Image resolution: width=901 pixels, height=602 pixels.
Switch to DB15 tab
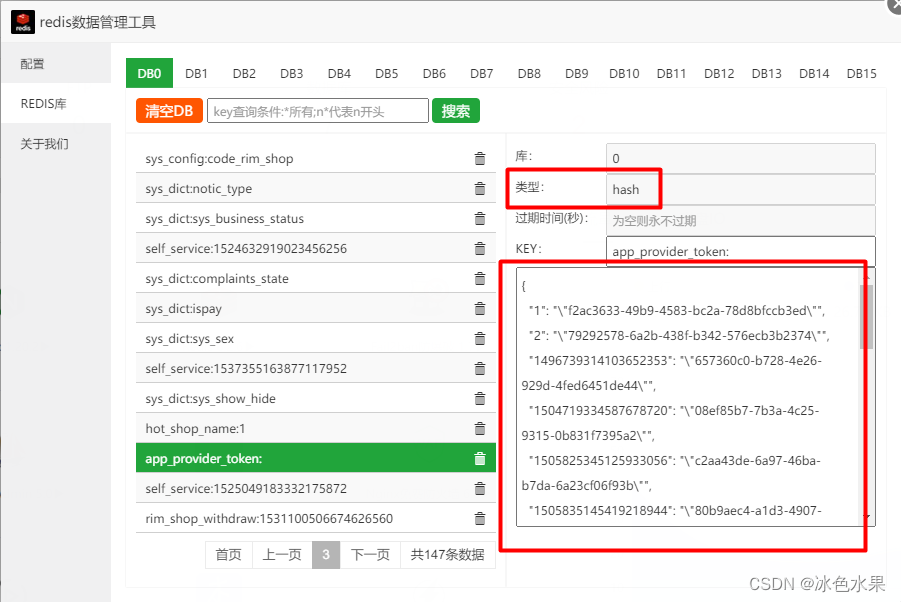pos(862,74)
